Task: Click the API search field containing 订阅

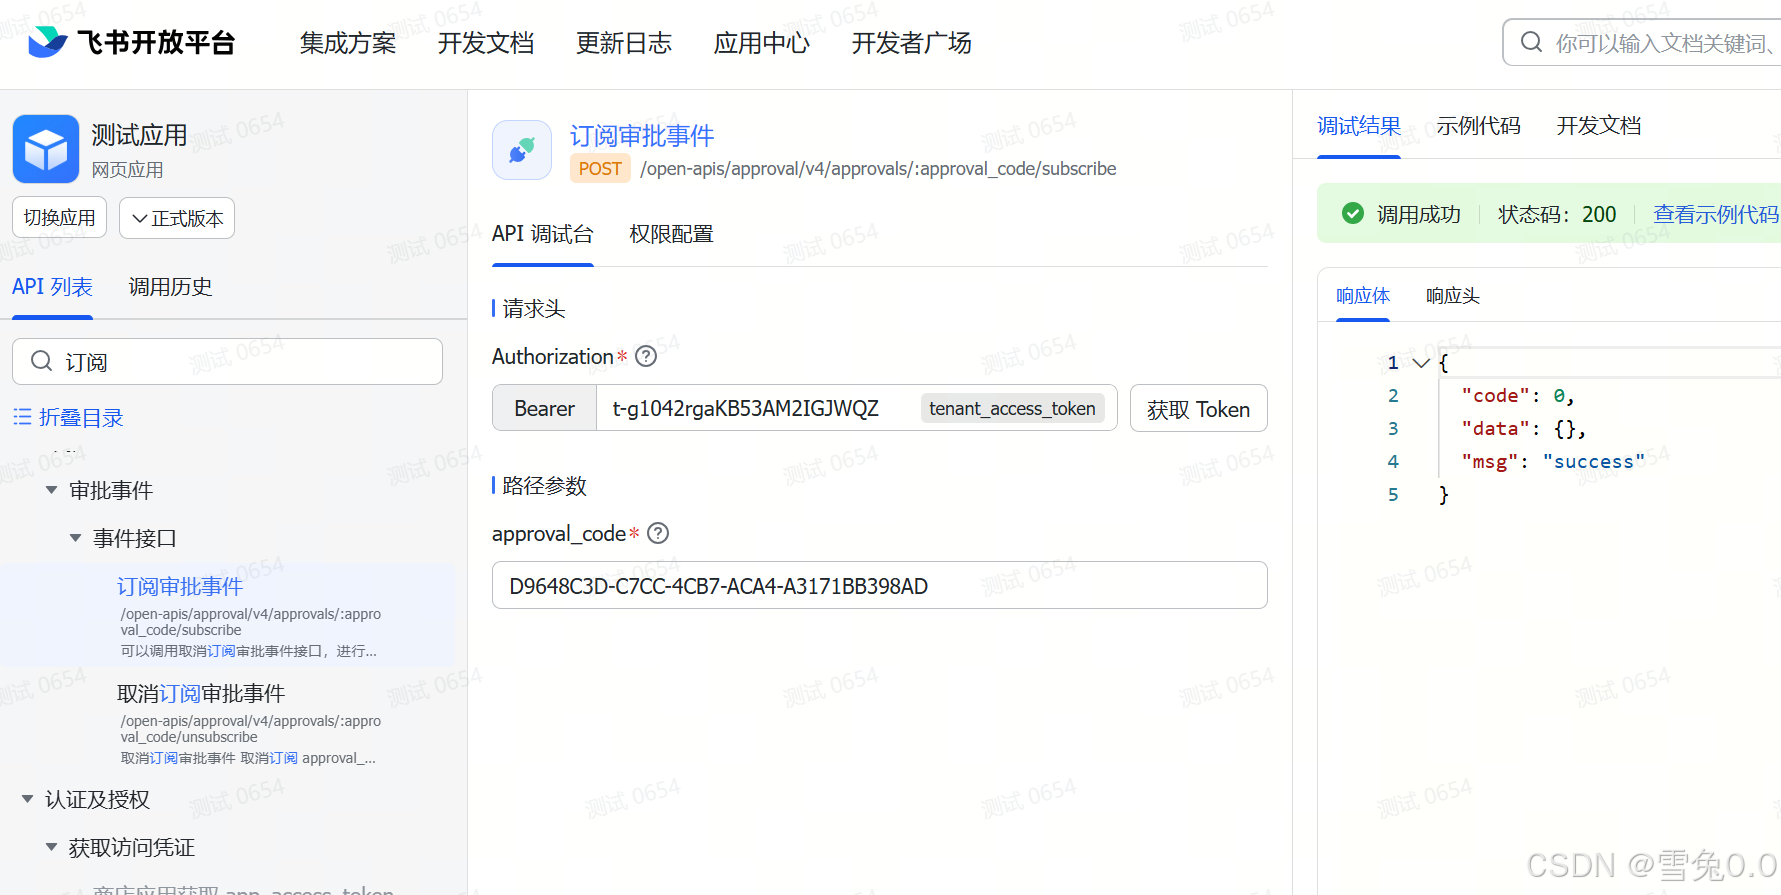Action: tap(227, 361)
